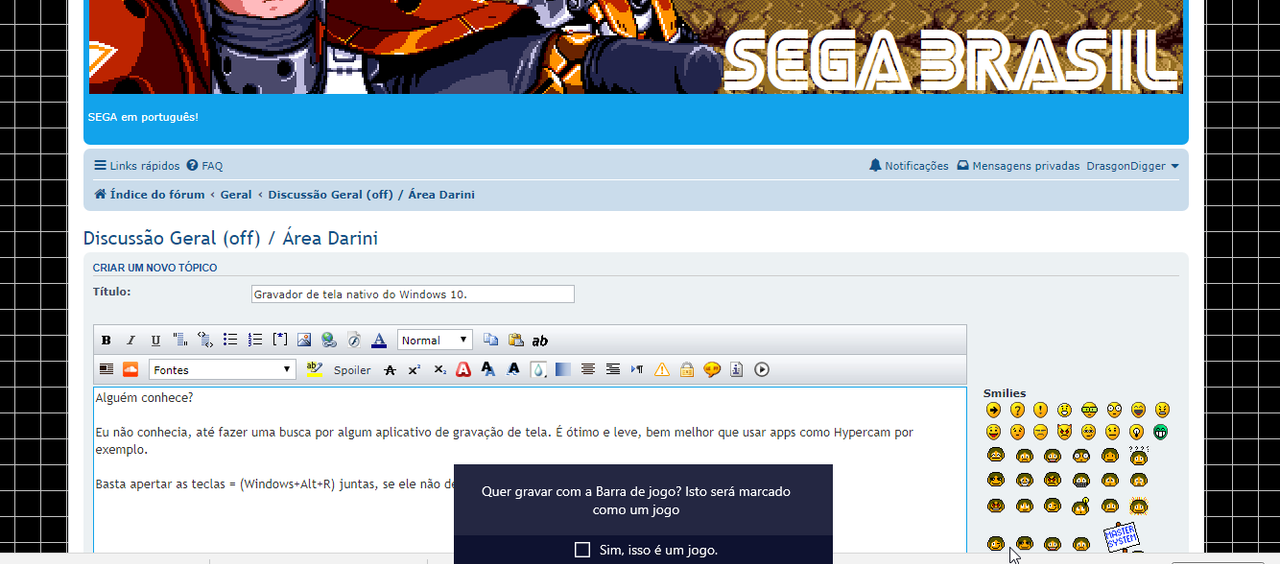The image size is (1280, 564).
Task: Insert the Master System sign smiley
Action: click(1122, 536)
